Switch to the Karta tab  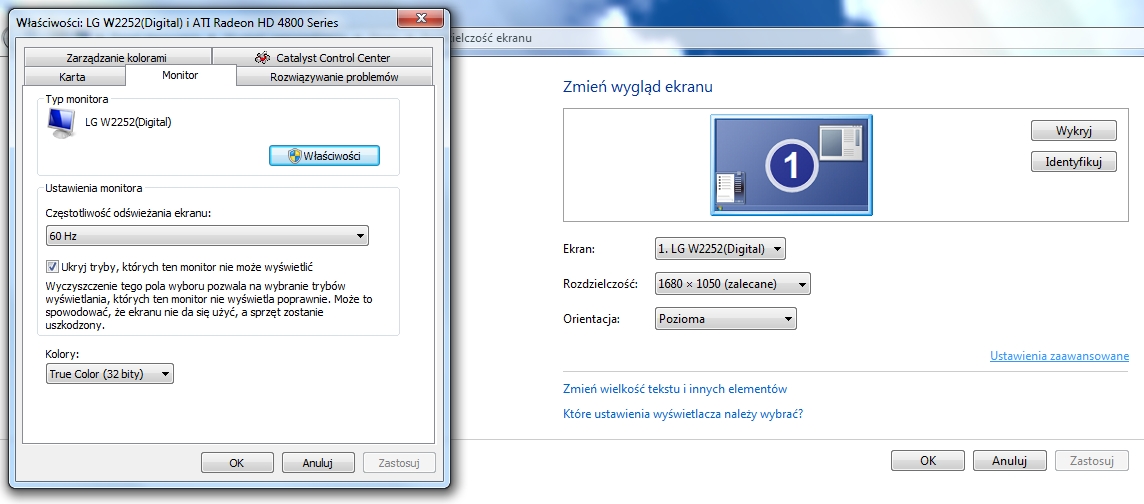[x=72, y=77]
